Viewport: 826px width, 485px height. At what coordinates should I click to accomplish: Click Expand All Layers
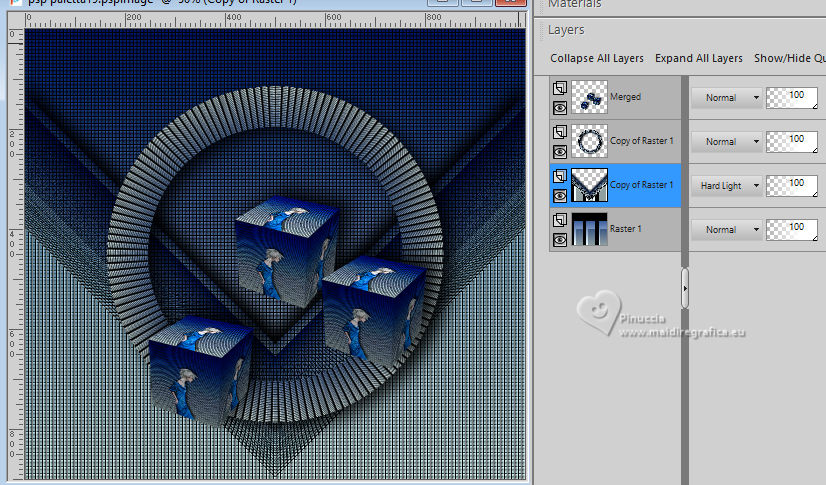pos(699,58)
